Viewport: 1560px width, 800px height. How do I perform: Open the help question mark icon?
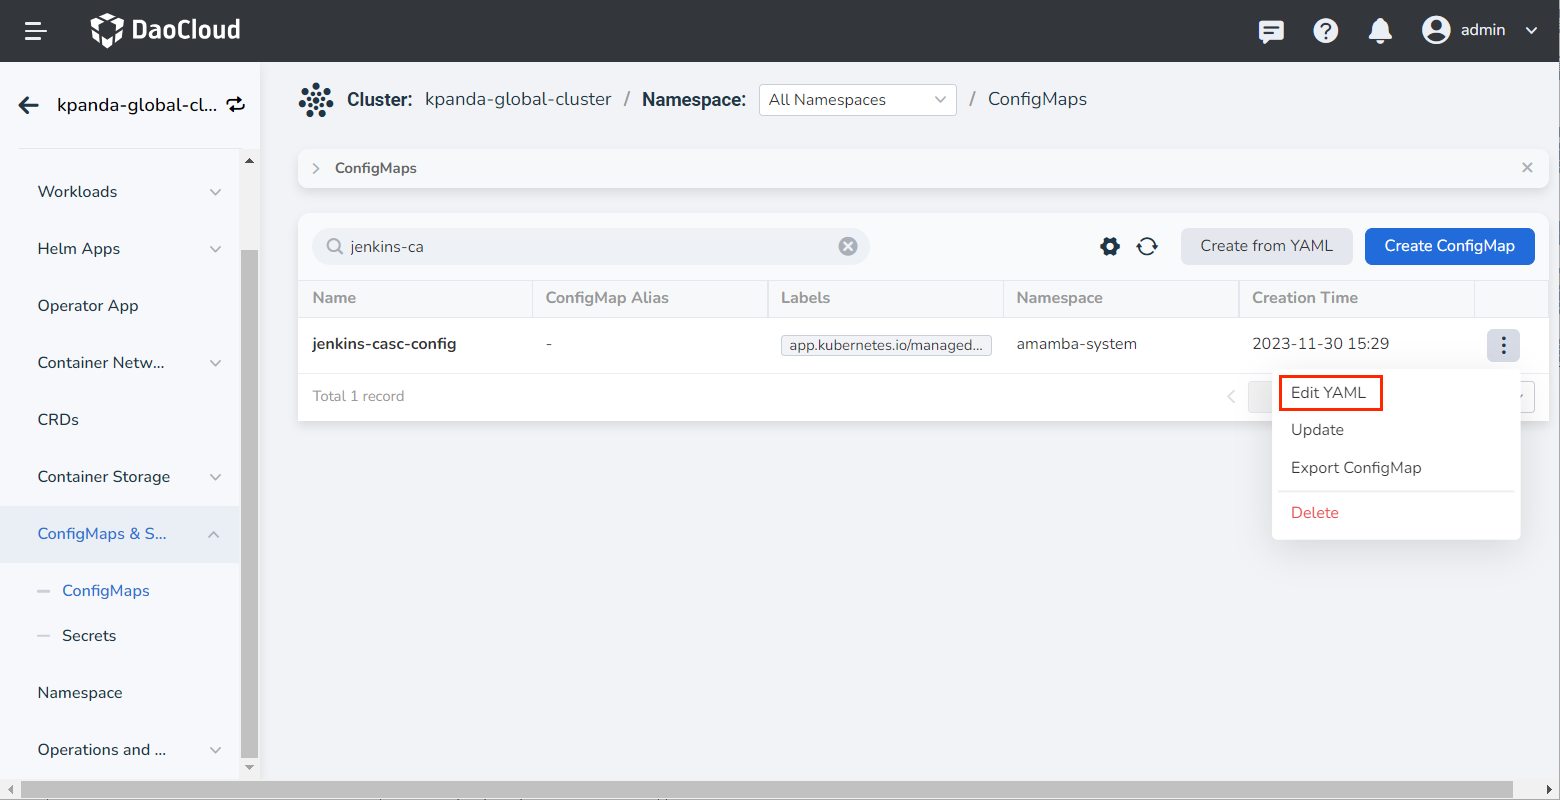1326,31
